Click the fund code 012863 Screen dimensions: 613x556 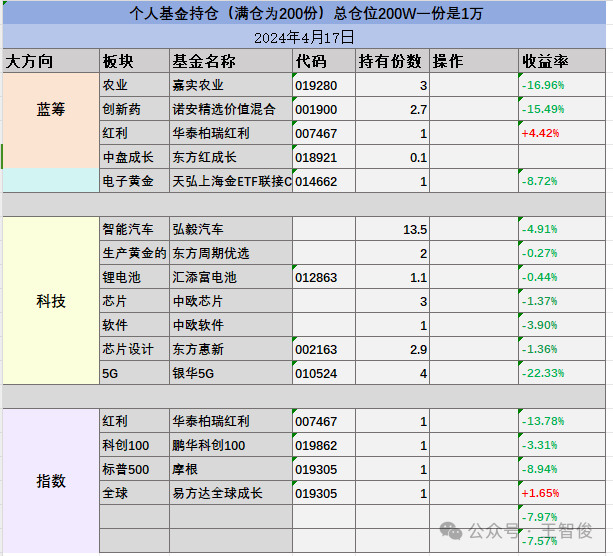324,277
